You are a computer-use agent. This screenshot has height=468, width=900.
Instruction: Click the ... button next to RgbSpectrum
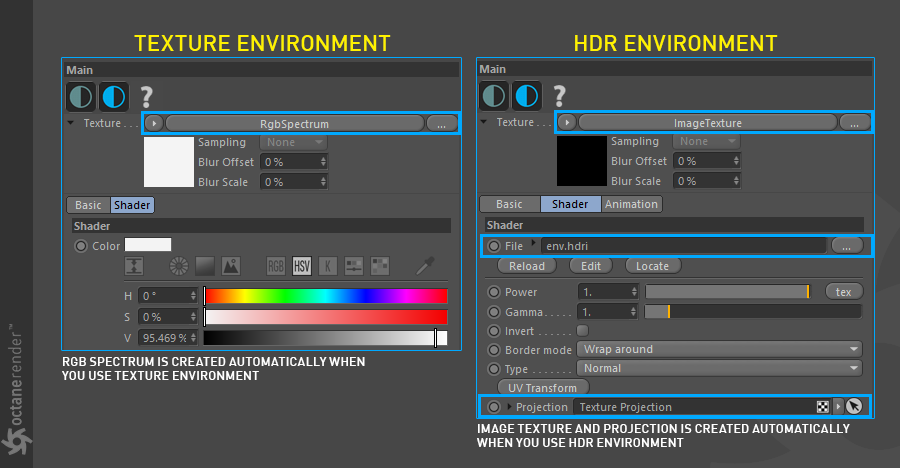(441, 123)
